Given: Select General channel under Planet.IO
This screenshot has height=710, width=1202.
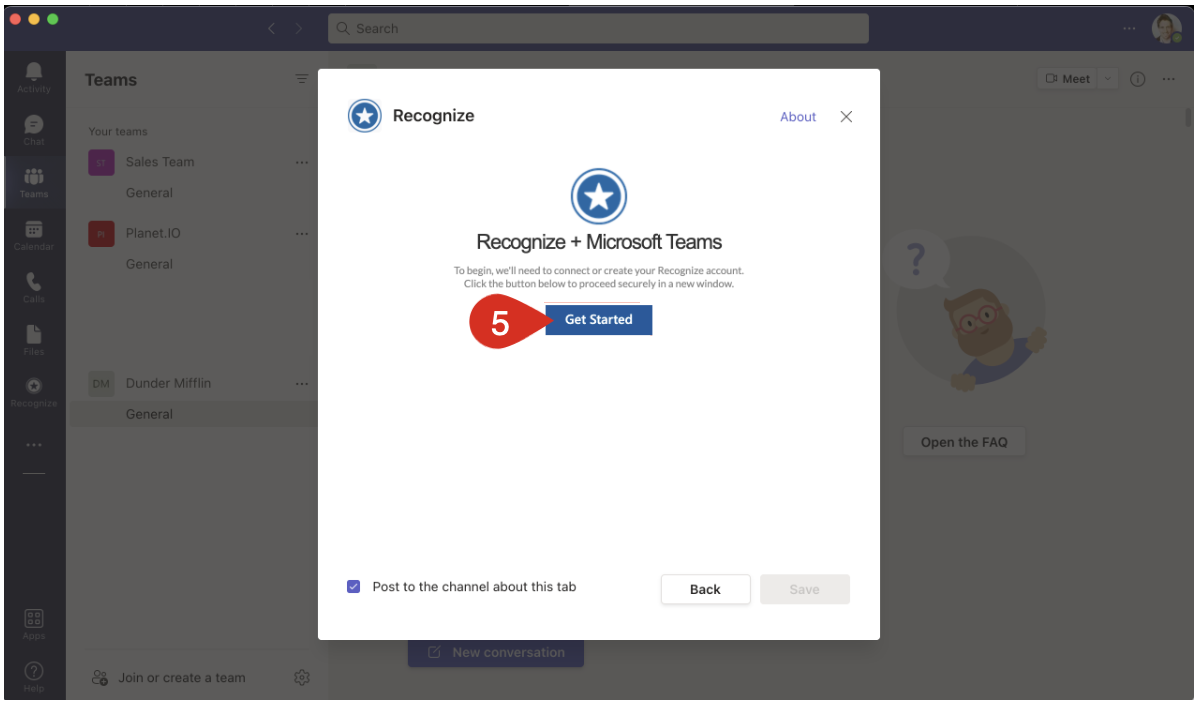Looking at the screenshot, I should (149, 264).
